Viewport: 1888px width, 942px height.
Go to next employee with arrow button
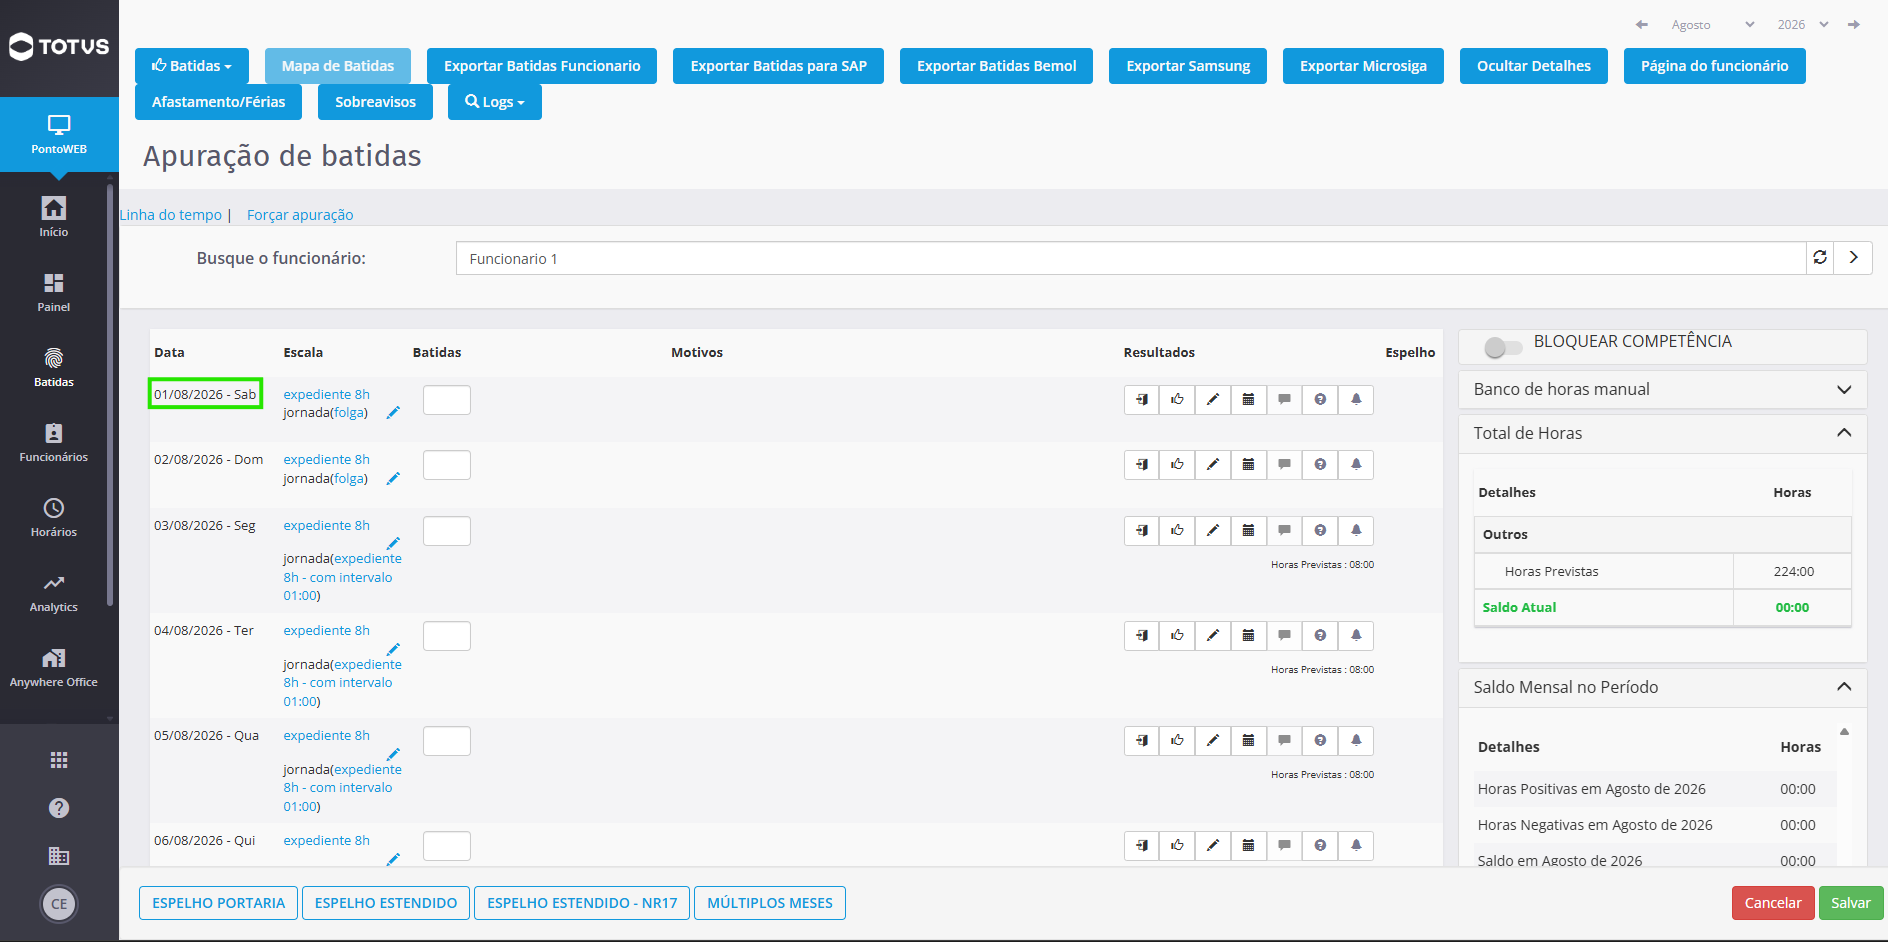coord(1853,258)
